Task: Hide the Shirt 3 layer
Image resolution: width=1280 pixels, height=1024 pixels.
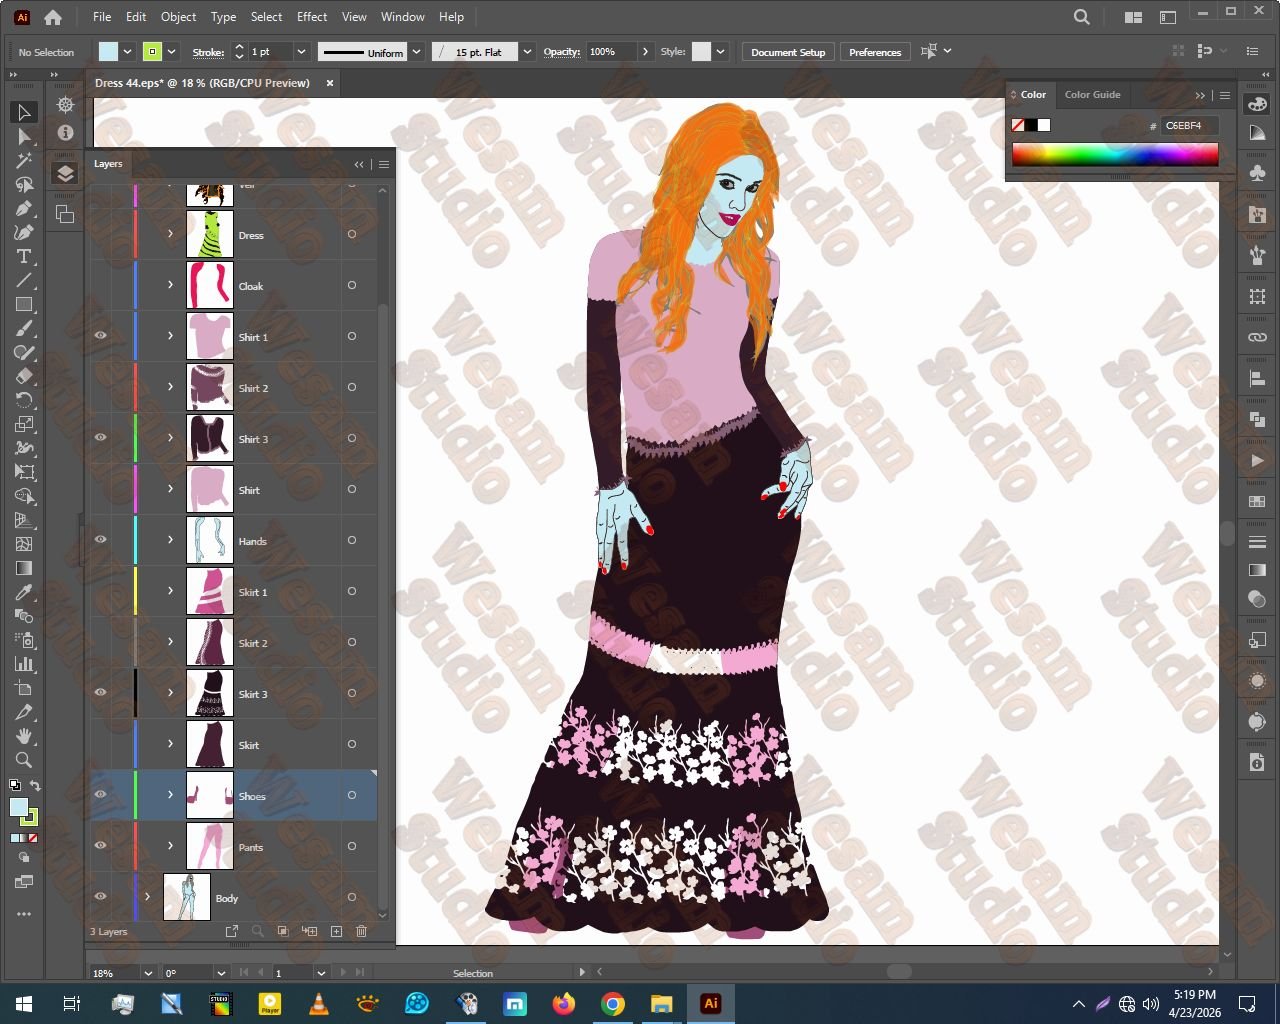Action: pos(100,438)
